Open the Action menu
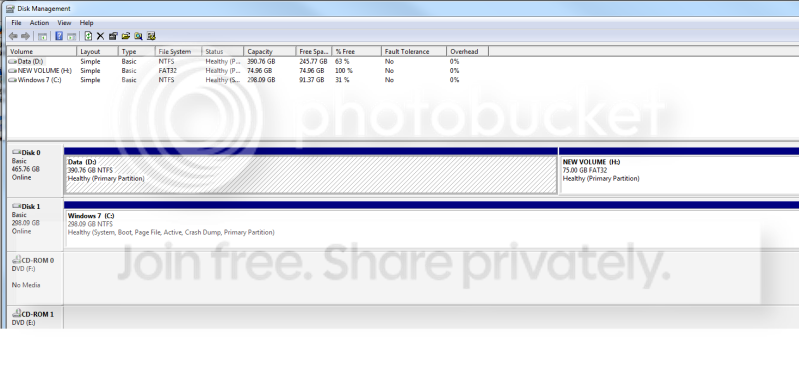The height and width of the screenshot is (370, 799). 39,23
